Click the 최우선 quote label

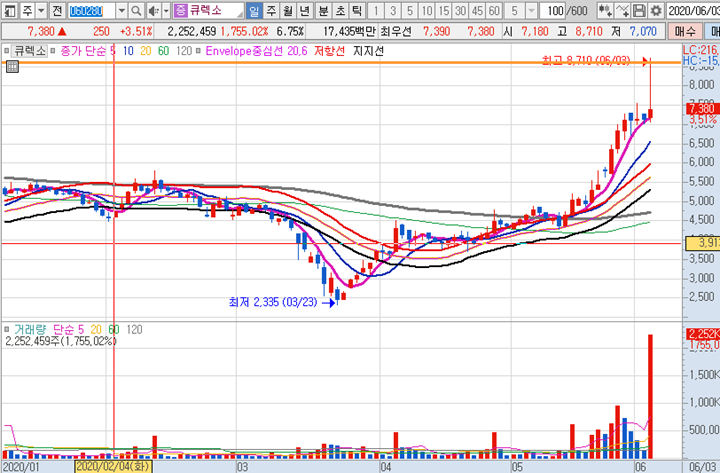396,31
